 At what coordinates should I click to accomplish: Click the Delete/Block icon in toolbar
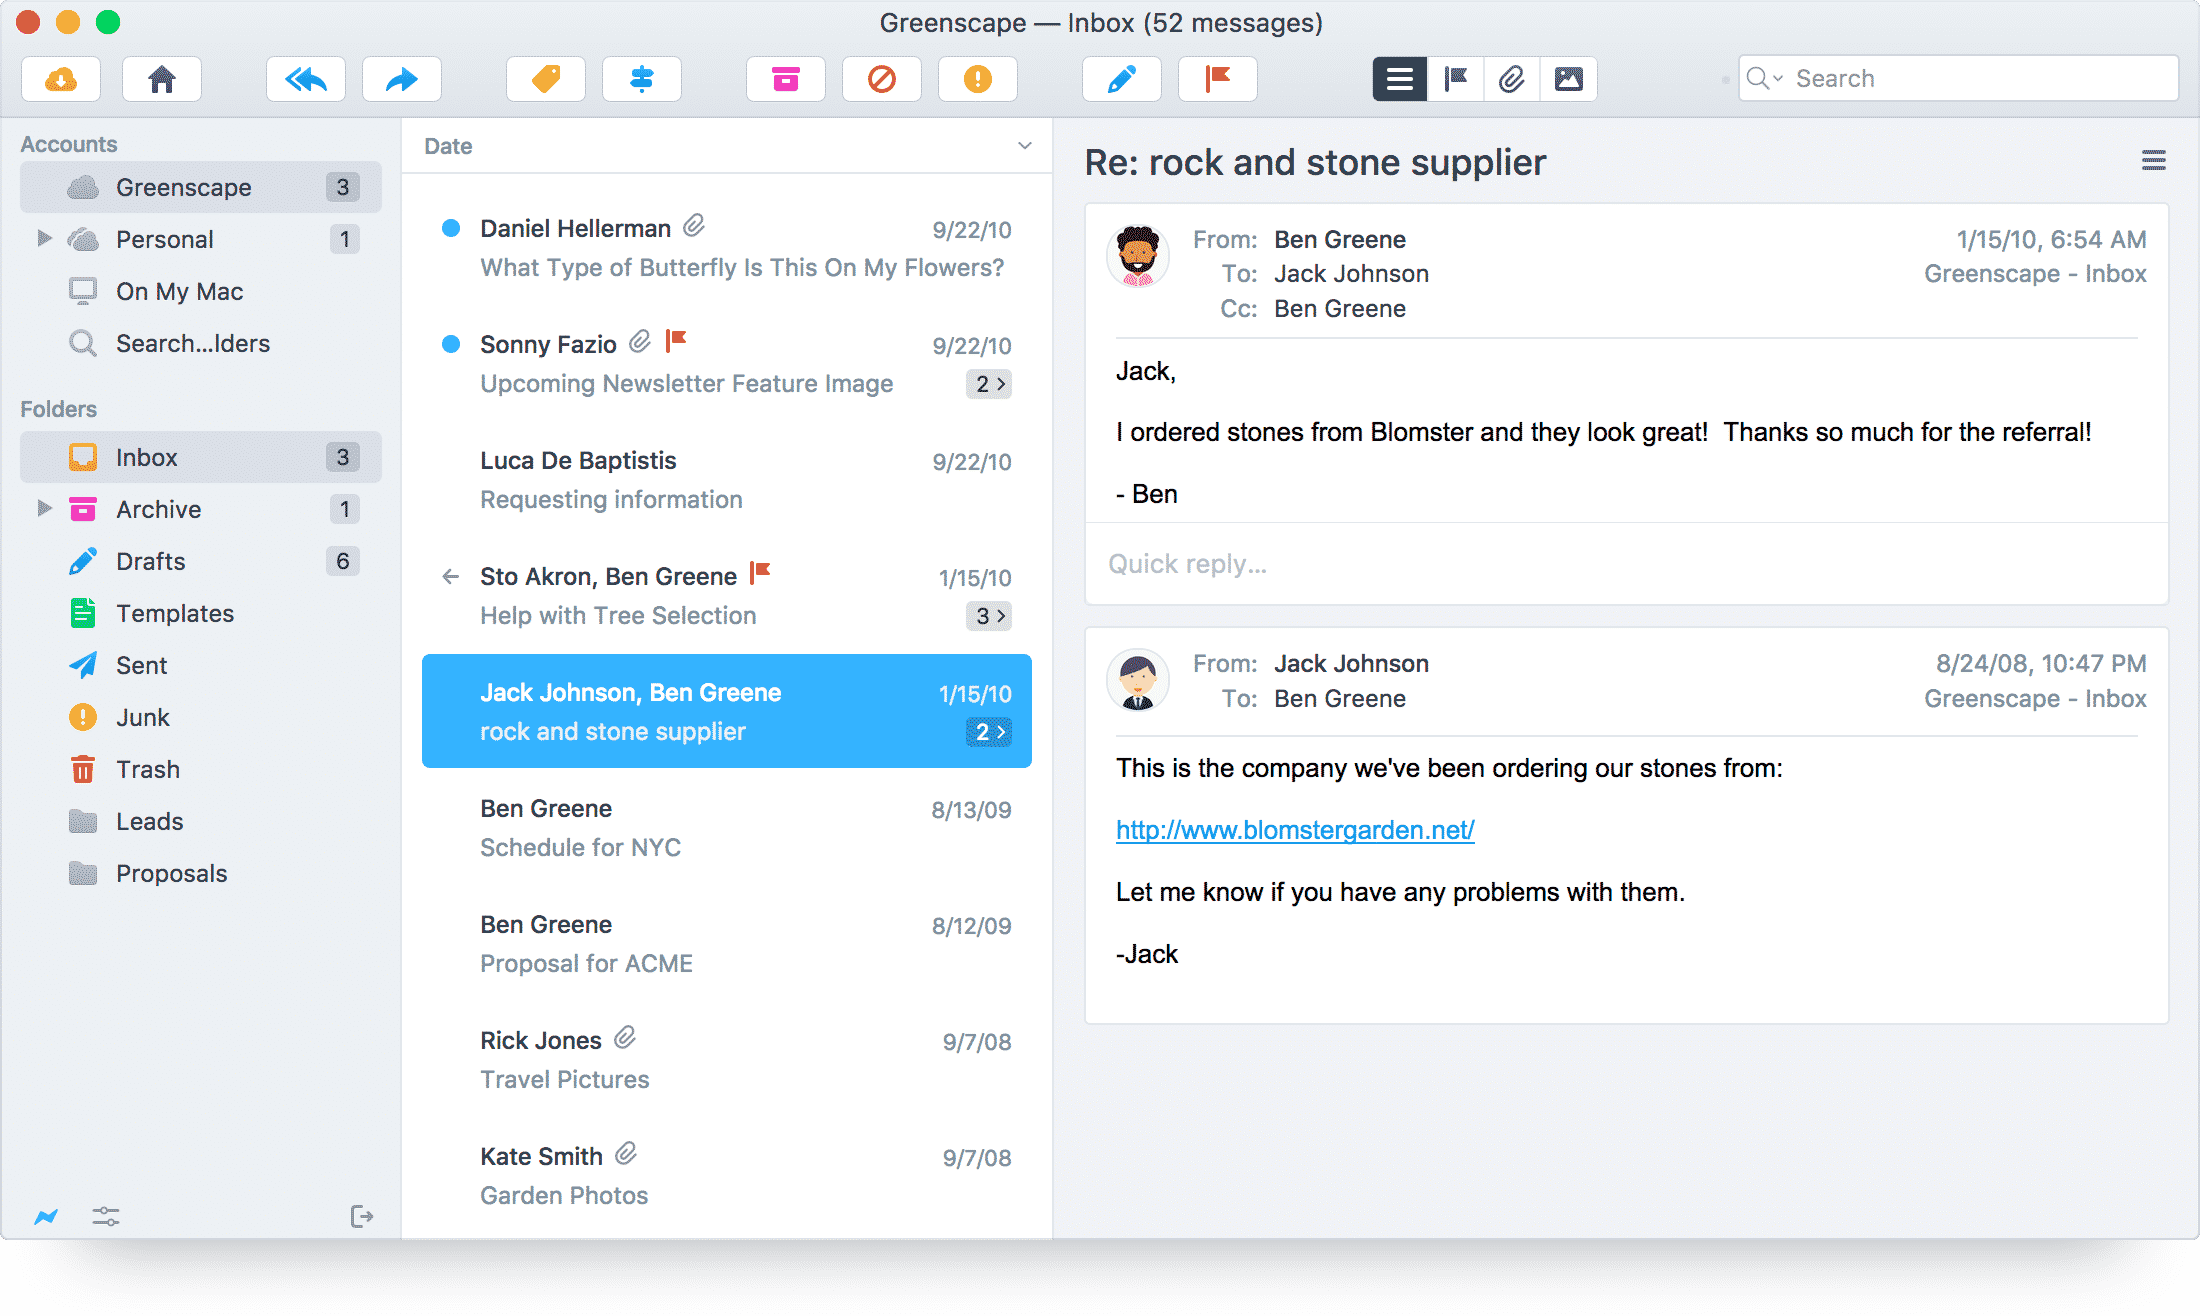(882, 77)
